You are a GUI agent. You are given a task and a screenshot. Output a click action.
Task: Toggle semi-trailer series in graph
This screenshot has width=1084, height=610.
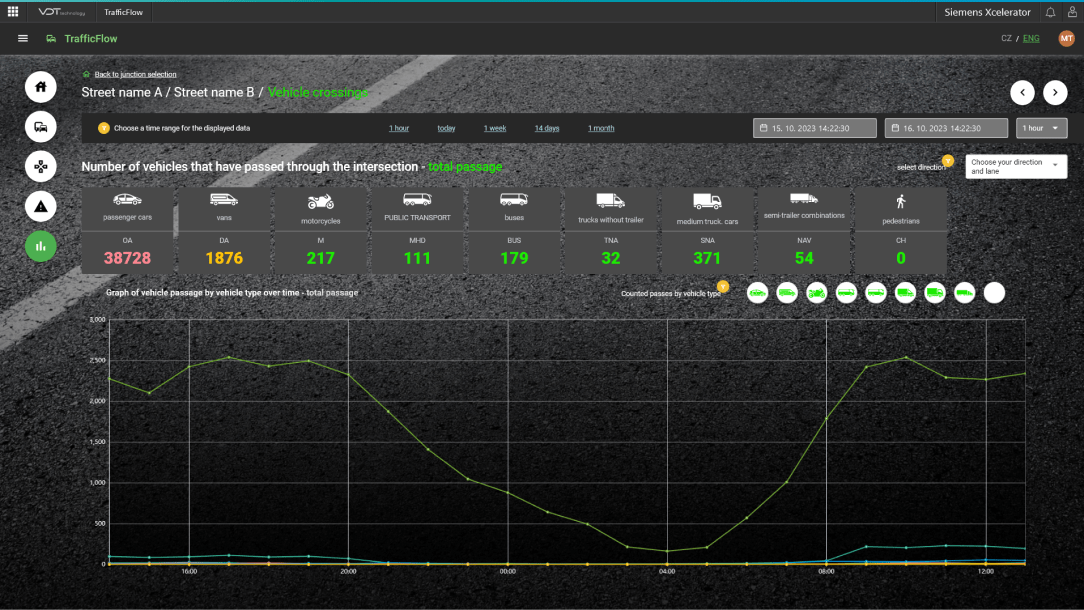pos(964,293)
